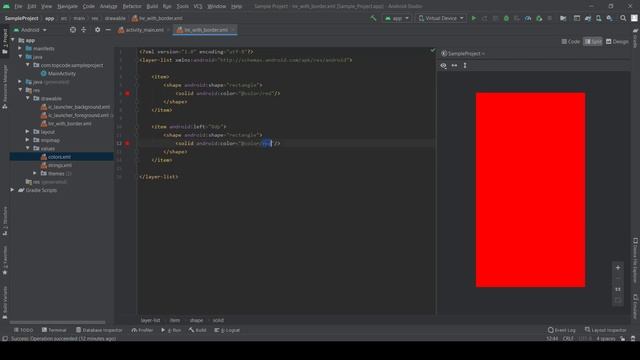The height and width of the screenshot is (360, 640).
Task: Toggle preview view options eye icon
Action: [x=443, y=66]
